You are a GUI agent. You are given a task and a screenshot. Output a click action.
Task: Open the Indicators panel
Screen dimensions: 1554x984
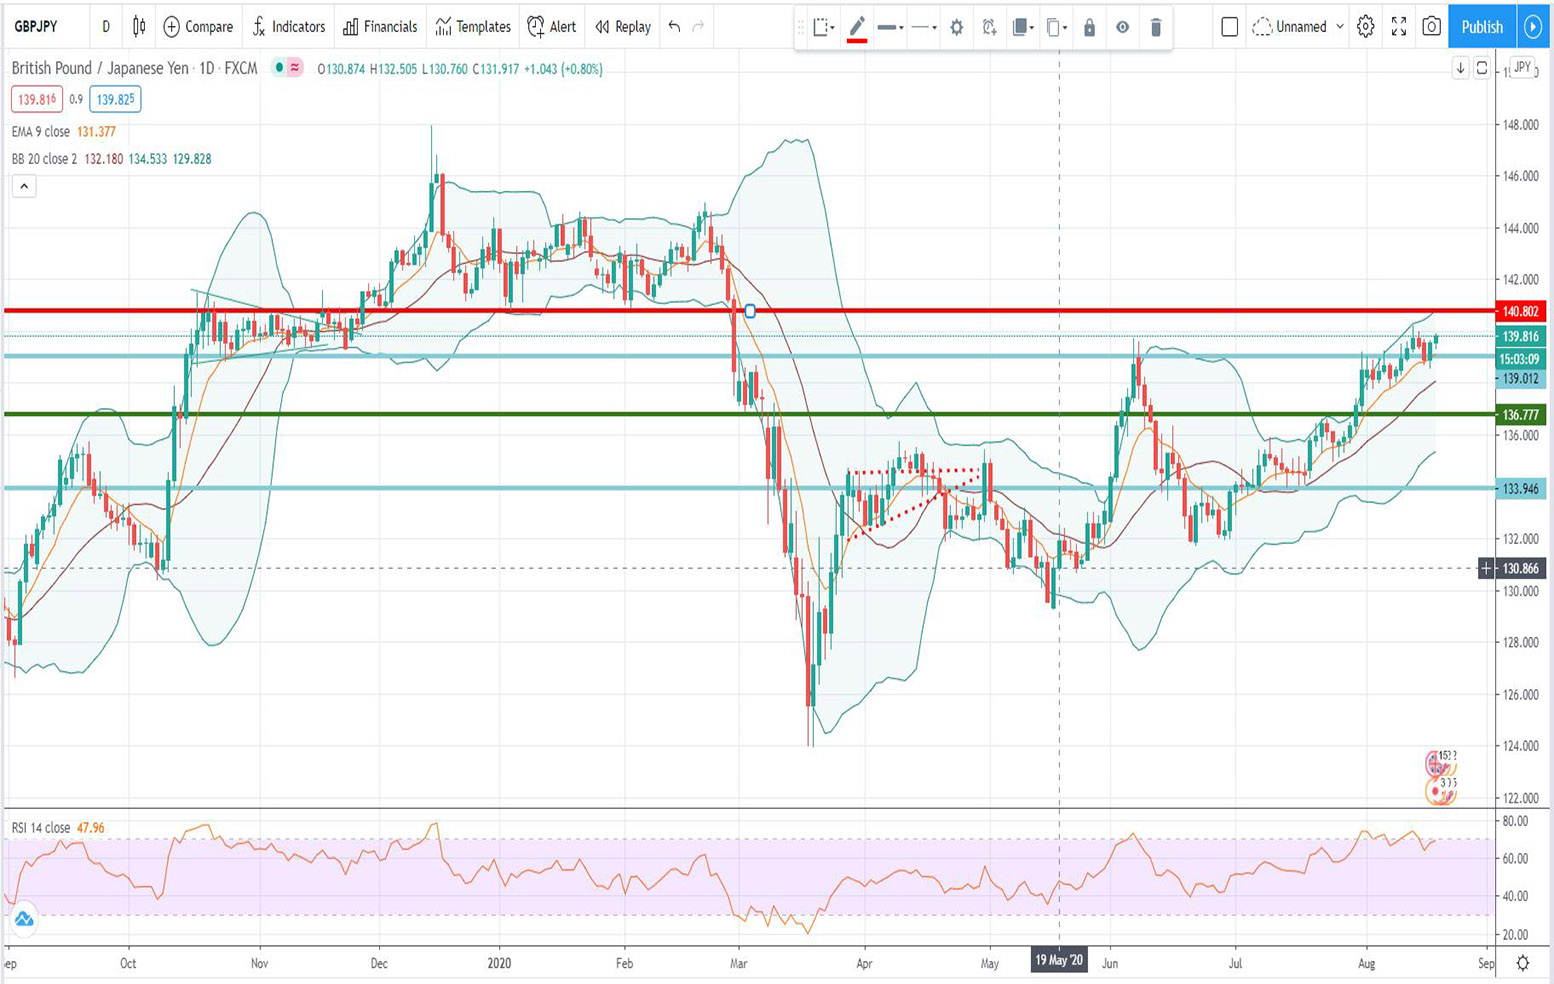(289, 27)
